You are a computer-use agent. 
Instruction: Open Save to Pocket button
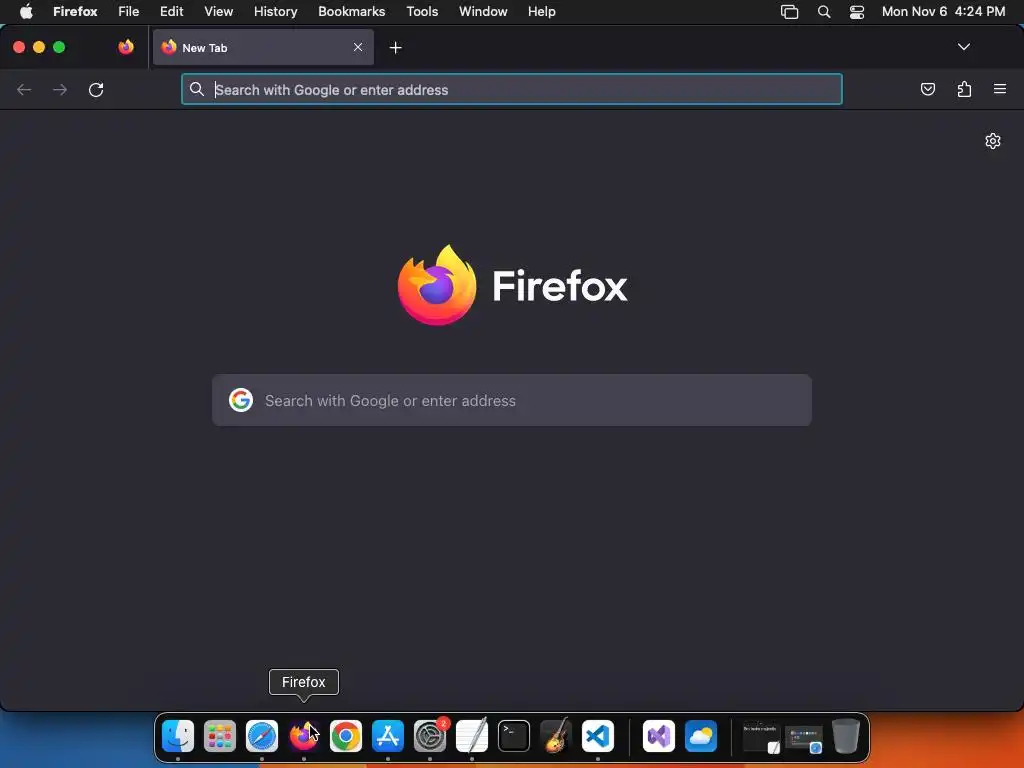pos(927,89)
